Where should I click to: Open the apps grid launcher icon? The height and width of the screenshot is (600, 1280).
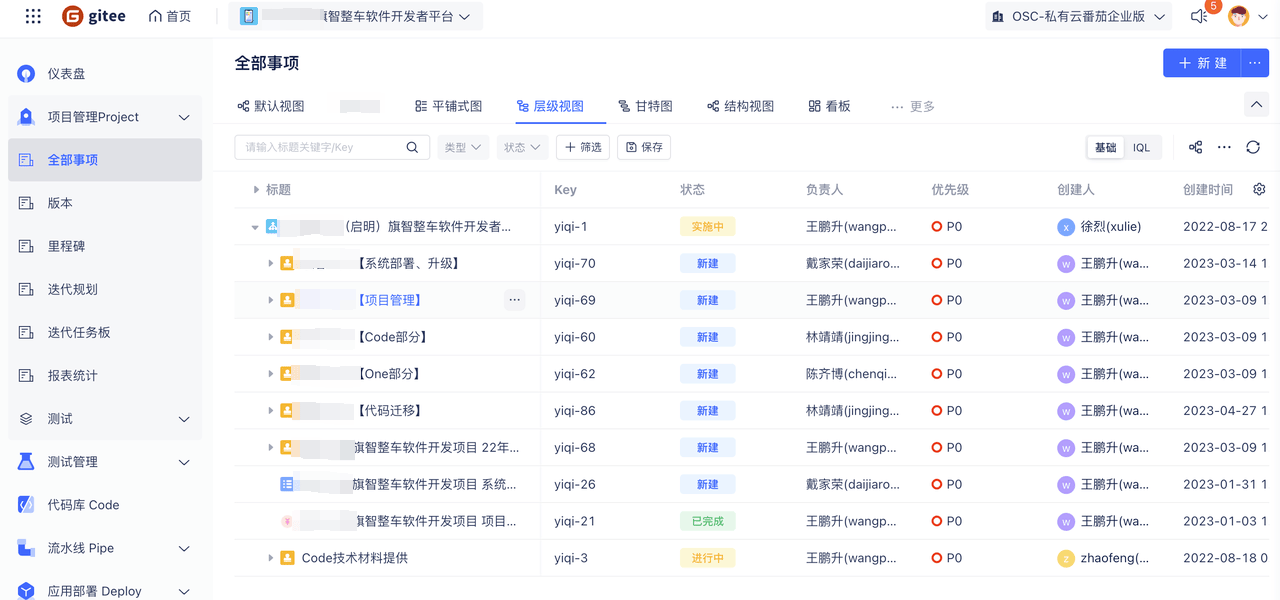point(33,16)
